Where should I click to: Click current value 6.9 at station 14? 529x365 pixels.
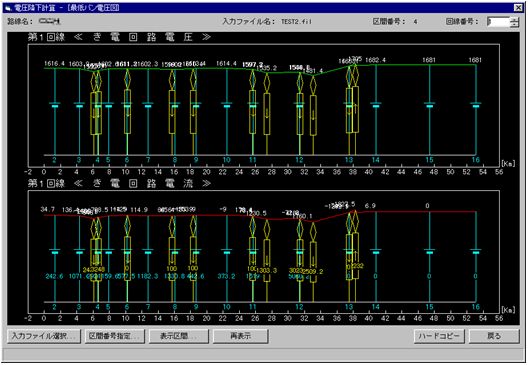370,206
